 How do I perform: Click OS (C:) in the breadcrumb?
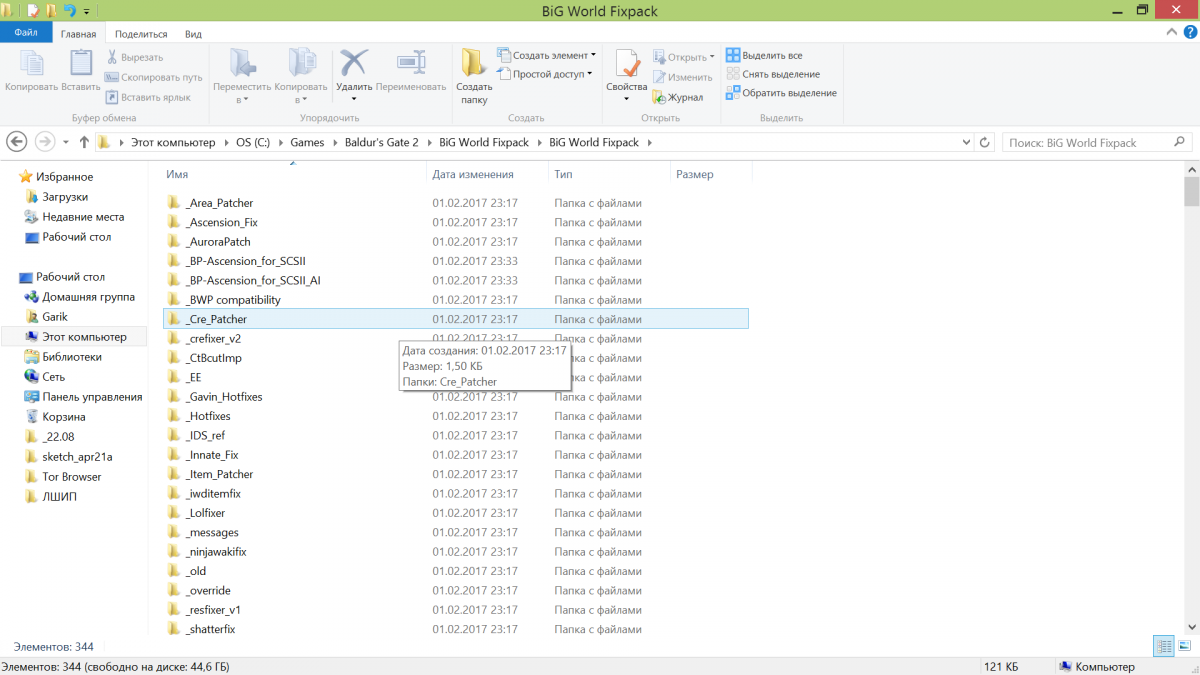click(253, 142)
